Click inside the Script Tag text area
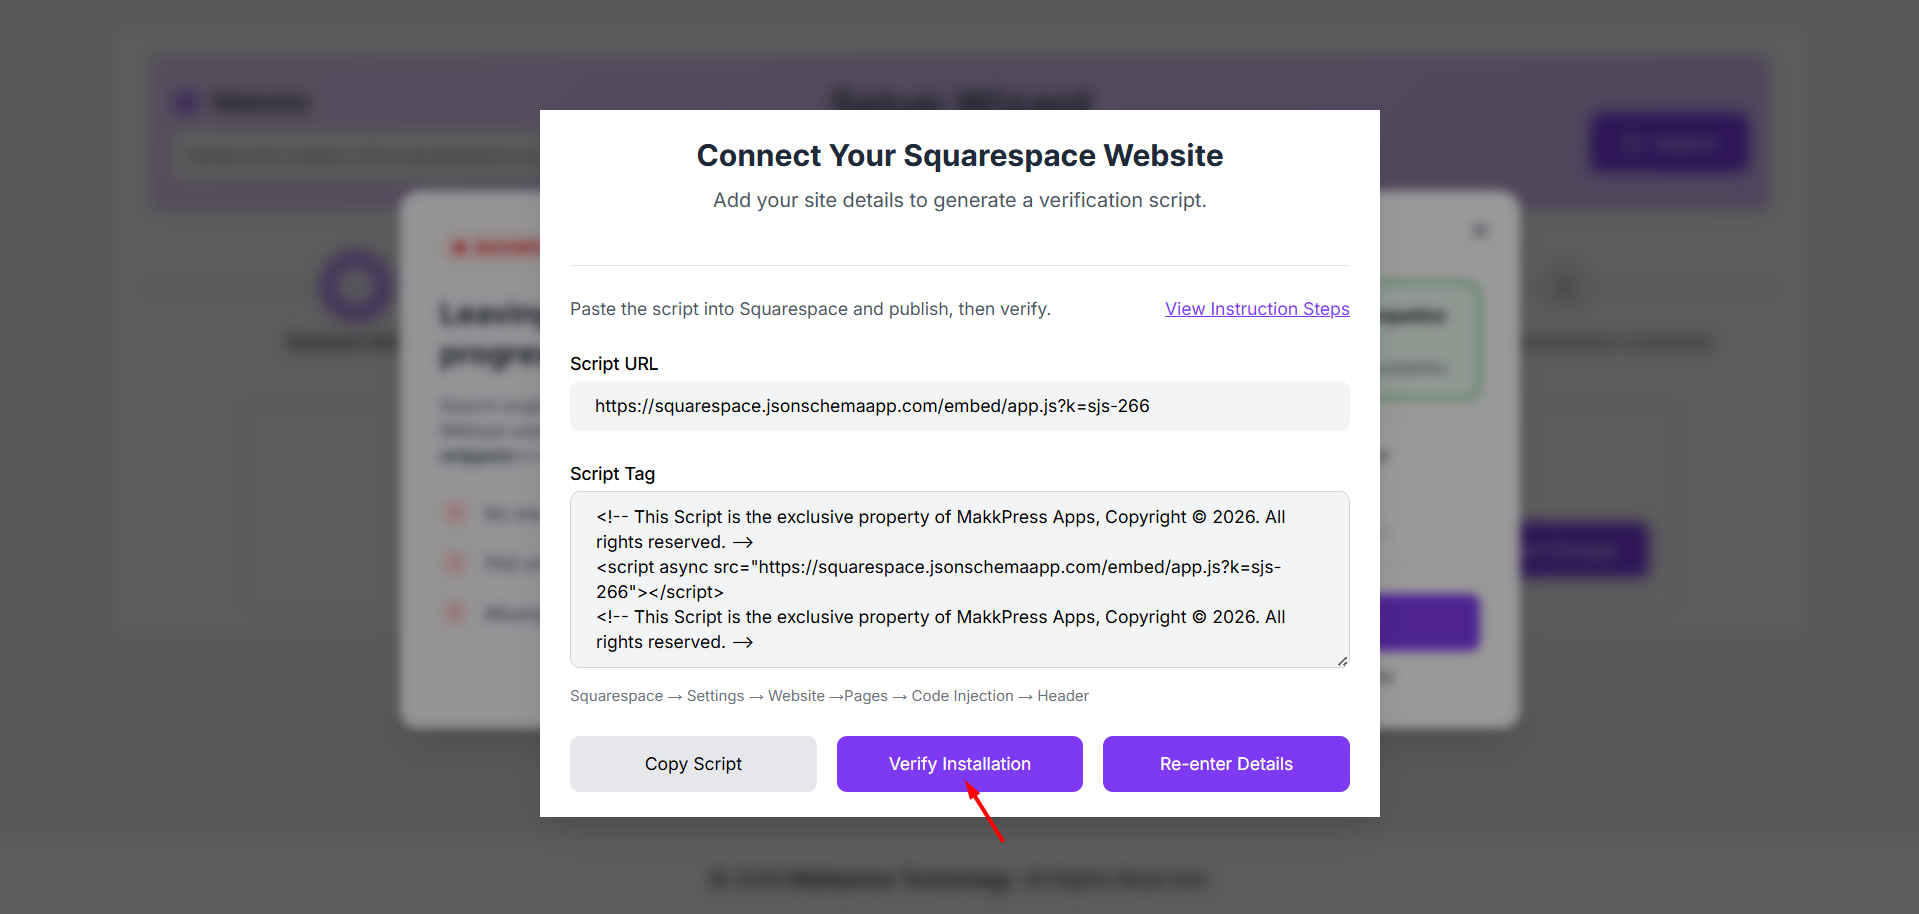This screenshot has width=1919, height=914. pos(959,579)
